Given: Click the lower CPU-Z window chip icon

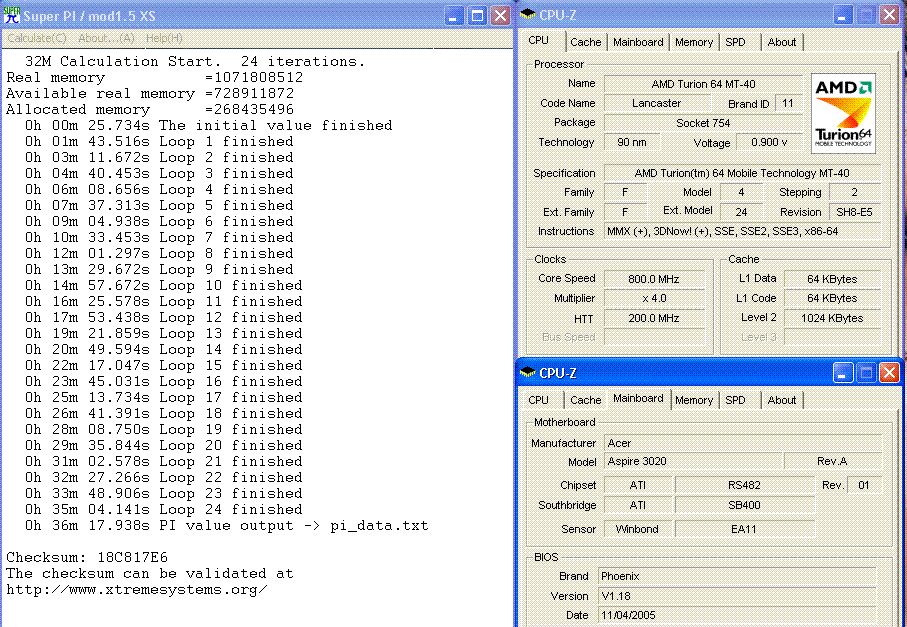Looking at the screenshot, I should [x=528, y=373].
